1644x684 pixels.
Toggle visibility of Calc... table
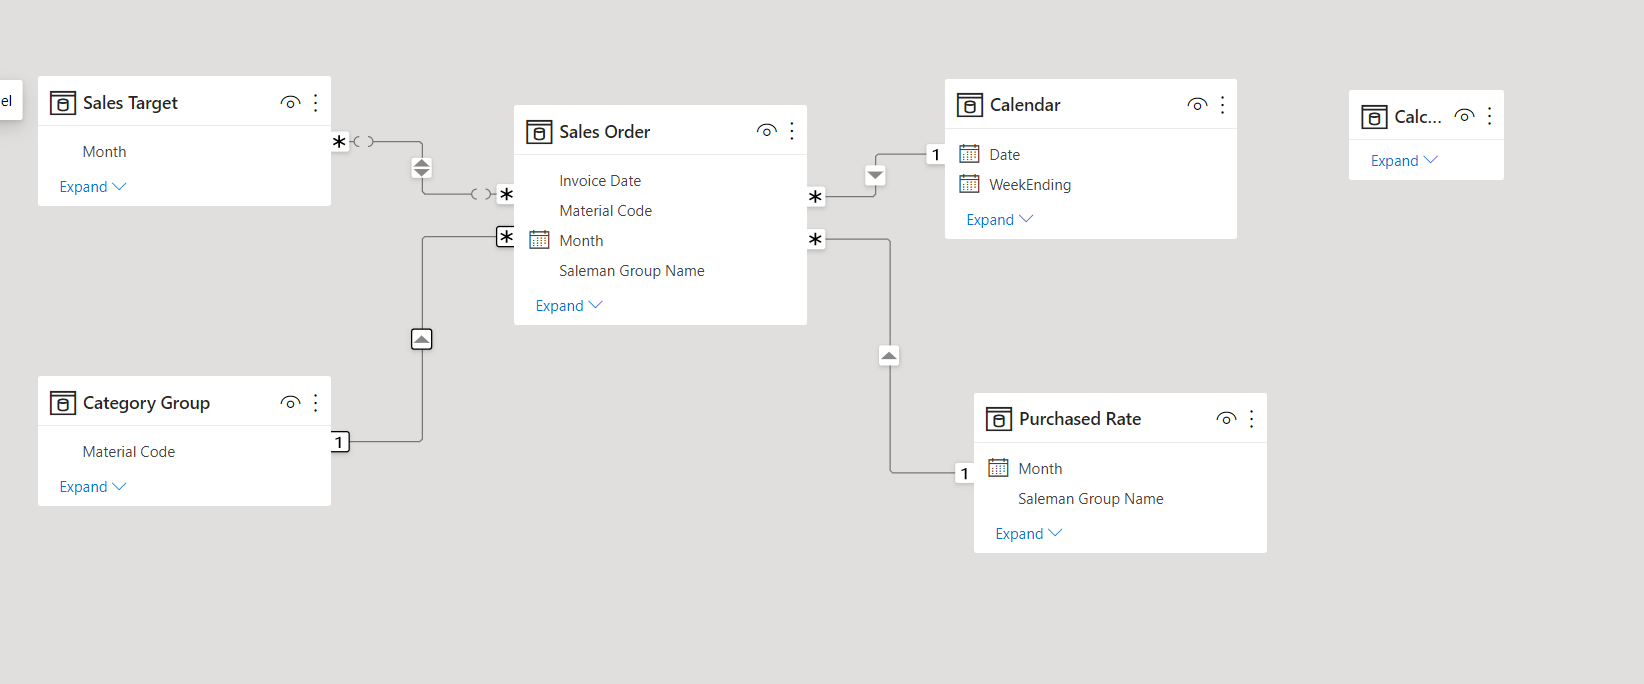click(1465, 116)
